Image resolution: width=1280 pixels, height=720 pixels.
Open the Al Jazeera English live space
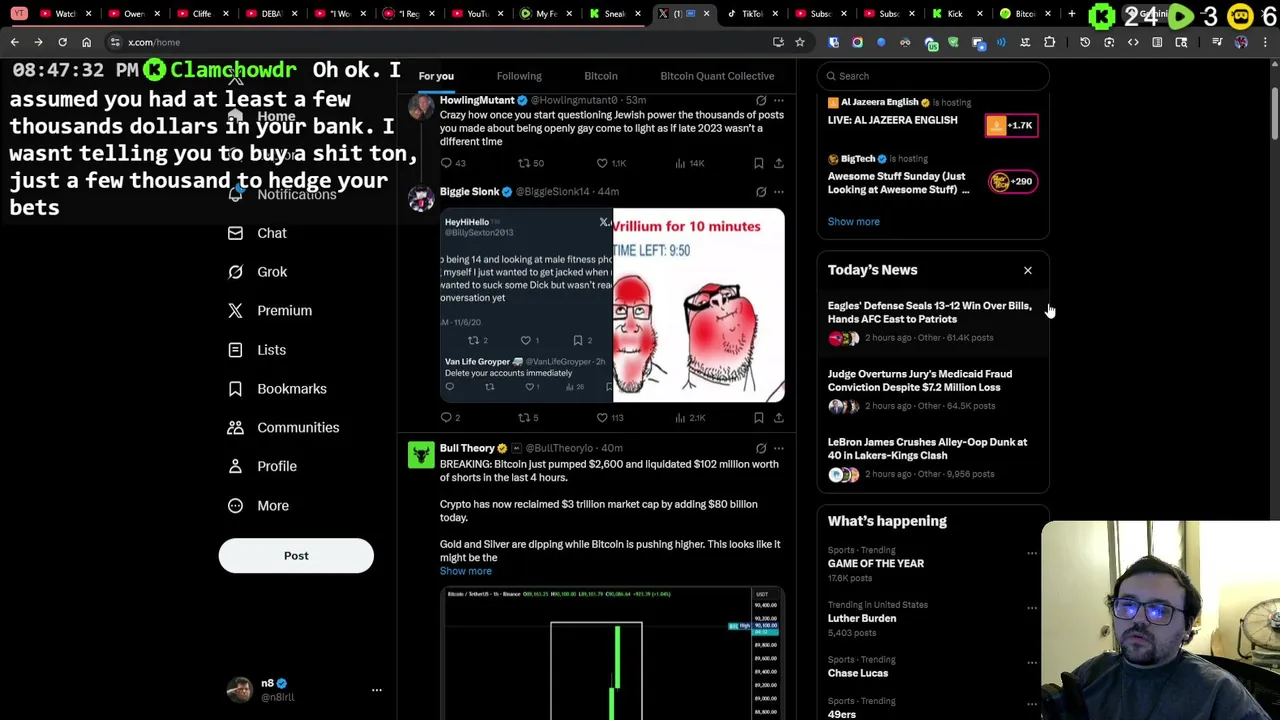(932, 116)
